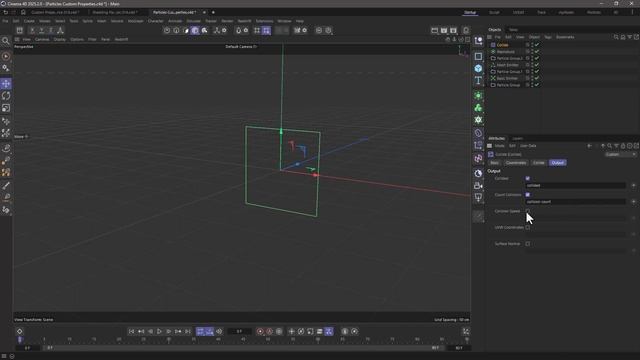This screenshot has height=360, width=640.
Task: Click the back arrow in Attributes panel
Action: tap(589, 146)
